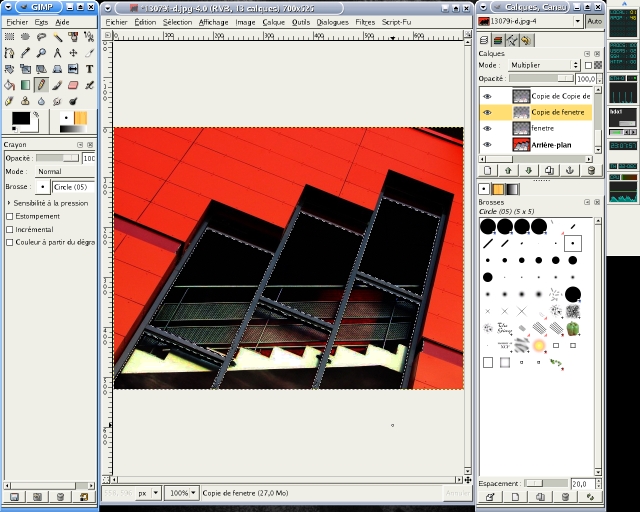Open the Brosses panel tab menu
Viewport: 640px width, 512px height.
(x=587, y=202)
